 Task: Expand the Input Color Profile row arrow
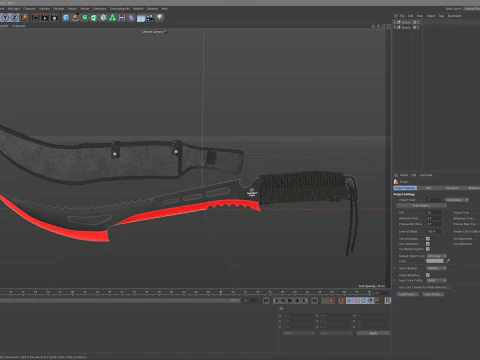[395, 280]
